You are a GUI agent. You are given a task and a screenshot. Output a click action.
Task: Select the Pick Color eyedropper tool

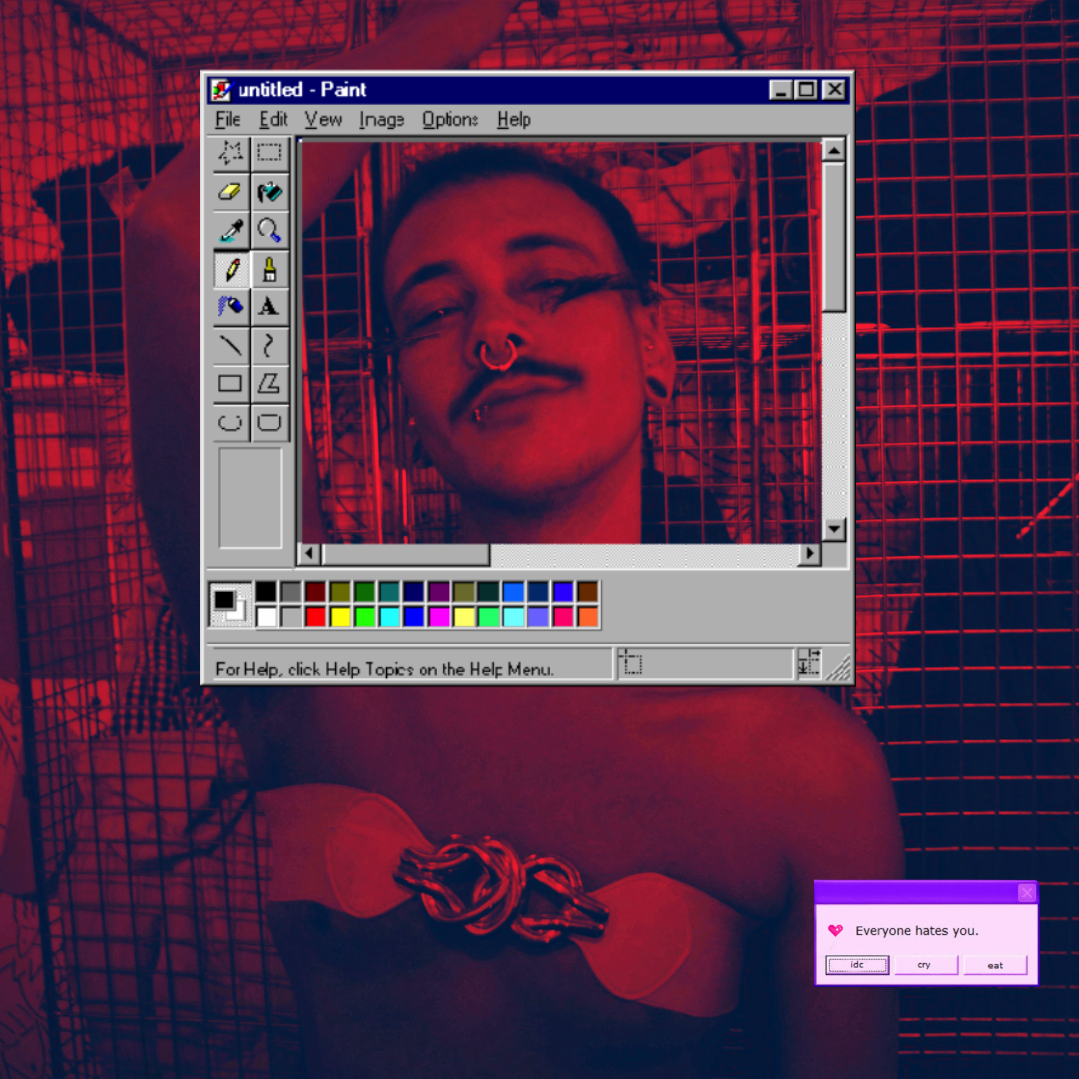tap(231, 231)
